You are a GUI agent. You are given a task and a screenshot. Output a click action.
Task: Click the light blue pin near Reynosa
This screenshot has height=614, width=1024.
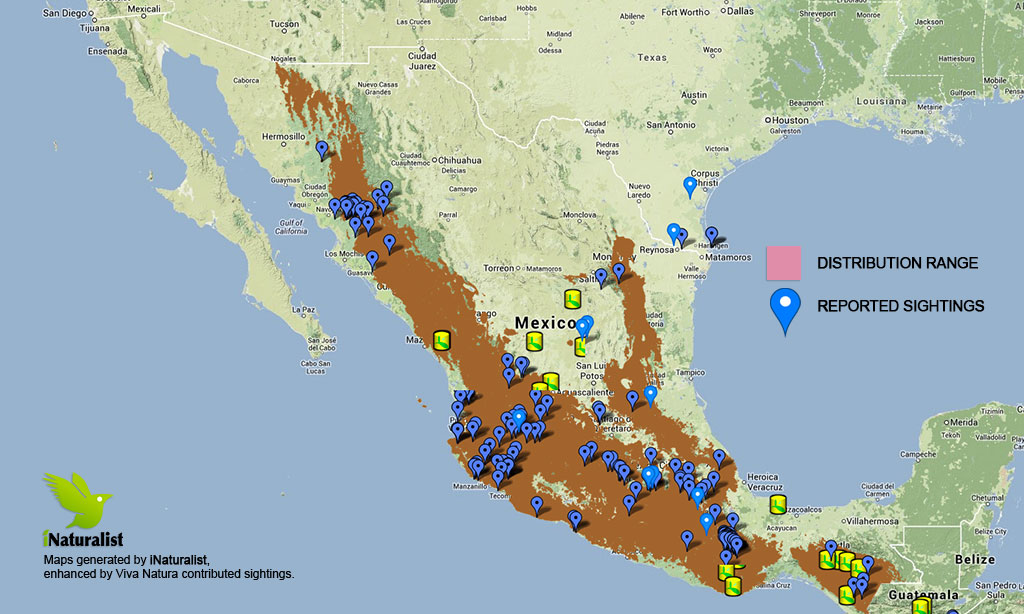(x=674, y=233)
